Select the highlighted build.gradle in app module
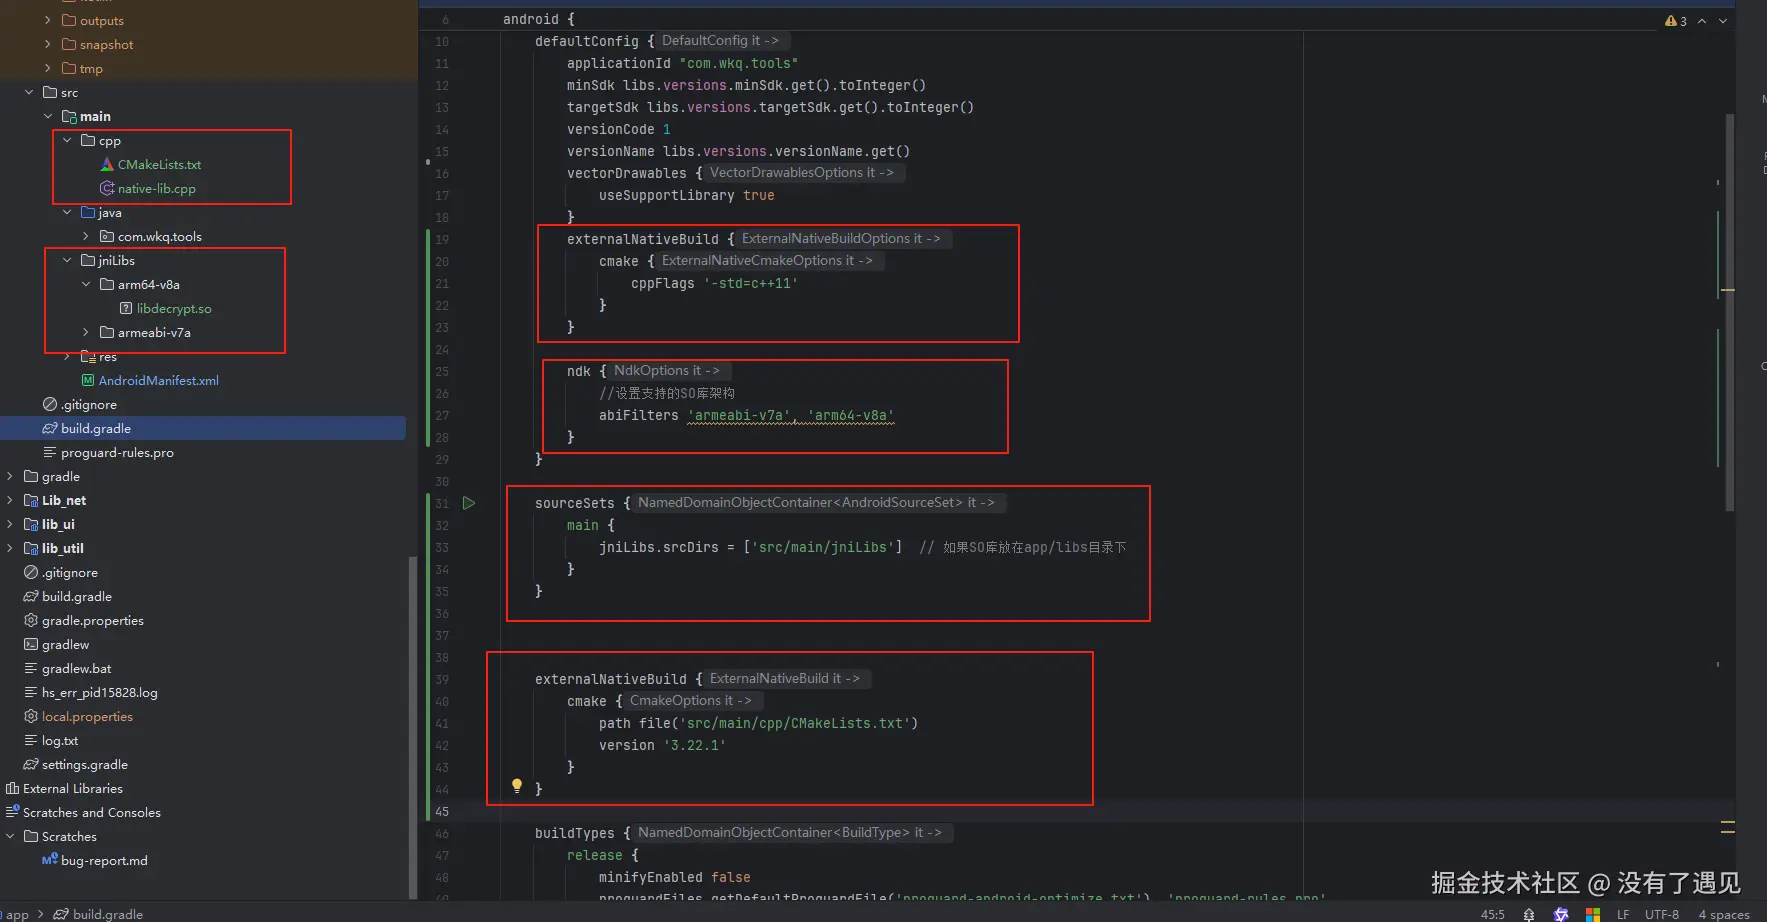1767x922 pixels. coord(203,428)
